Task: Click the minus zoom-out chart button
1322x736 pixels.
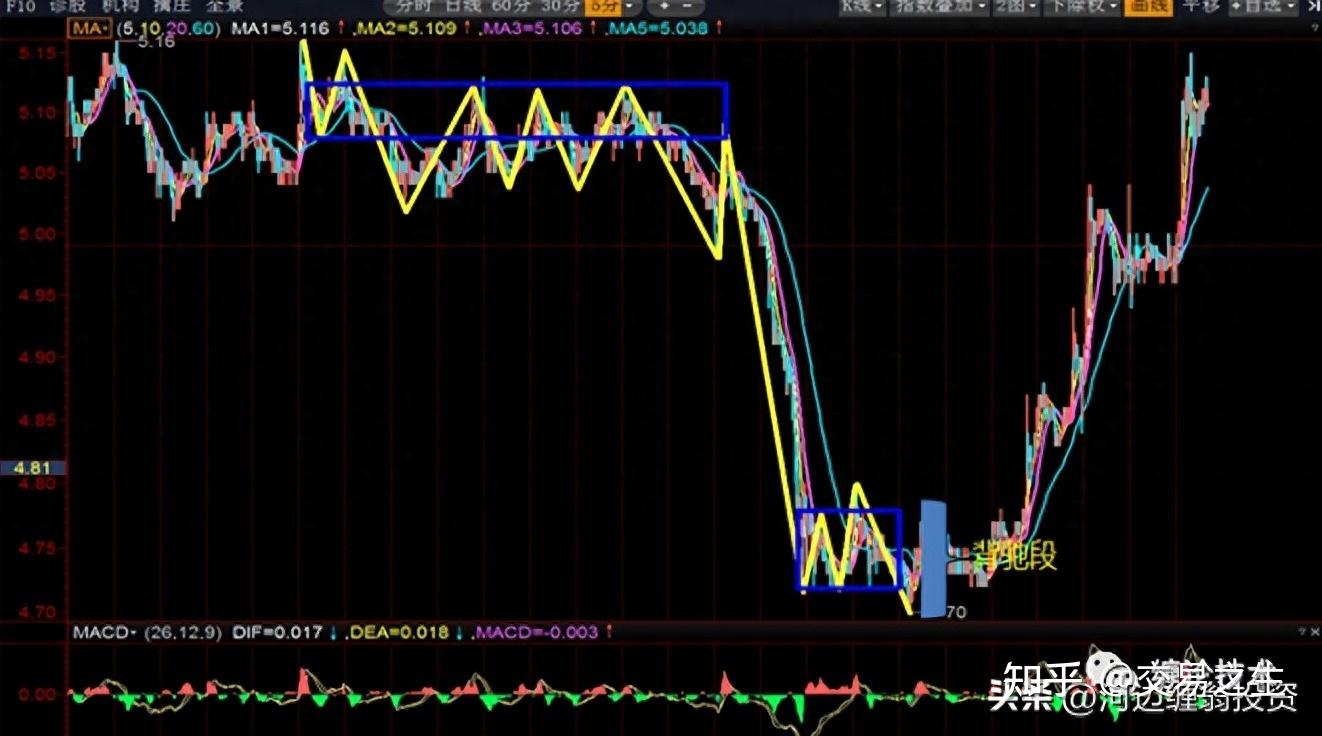Action: pos(689,5)
